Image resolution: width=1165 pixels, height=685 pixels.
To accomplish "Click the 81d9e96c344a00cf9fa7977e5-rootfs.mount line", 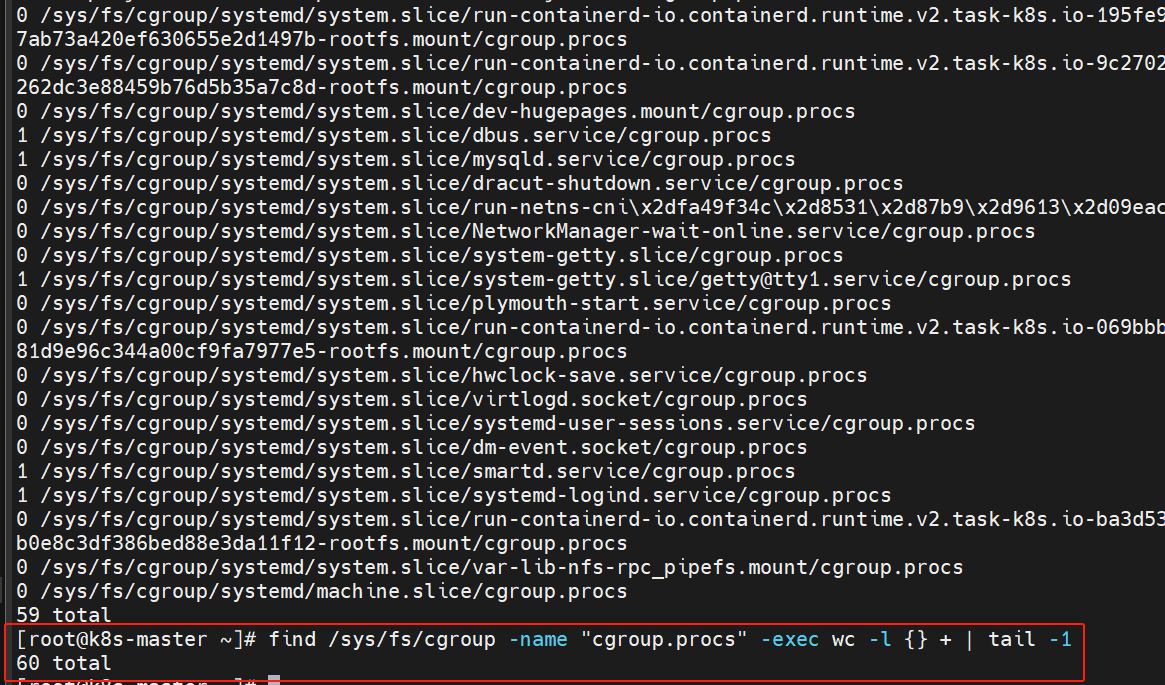I will (x=322, y=351).
